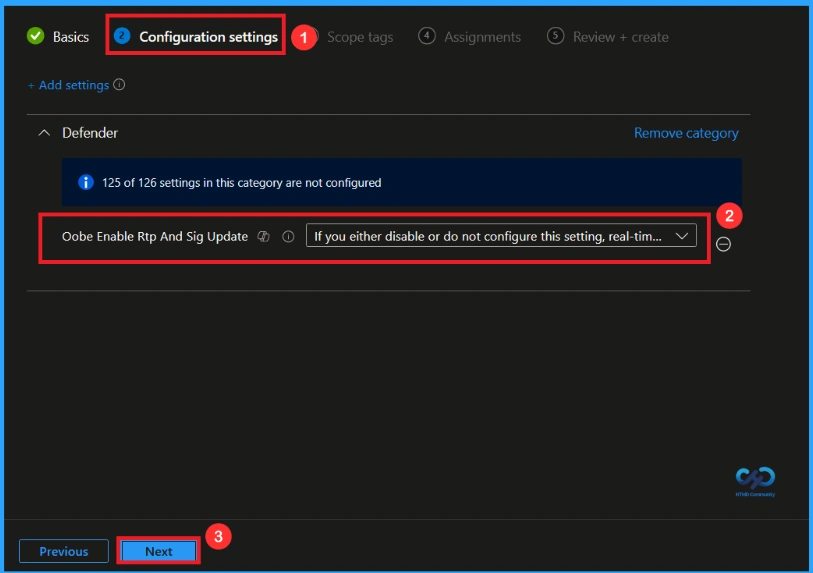The height and width of the screenshot is (573, 813).
Task: Click the Defender category heading
Action: 90,133
